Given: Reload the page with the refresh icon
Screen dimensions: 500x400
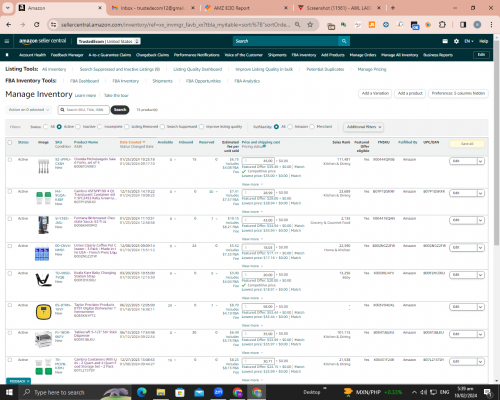Looking at the screenshot, I should pyautogui.click(x=37, y=25).
